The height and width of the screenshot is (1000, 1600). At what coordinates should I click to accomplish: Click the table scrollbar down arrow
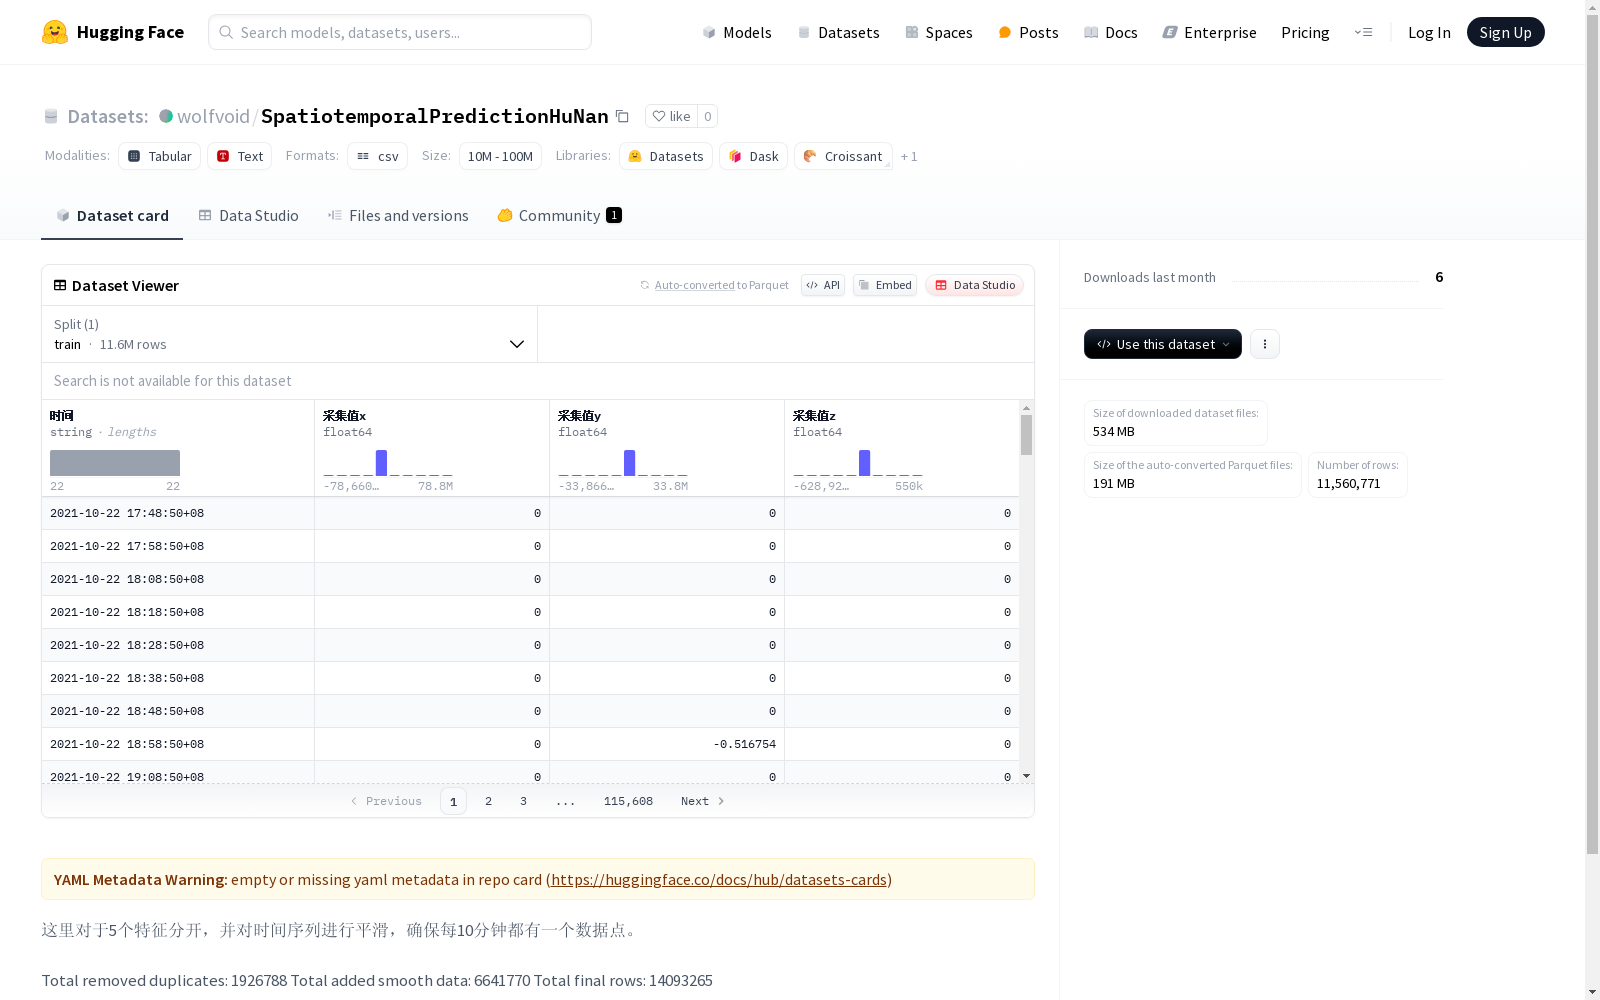pyautogui.click(x=1026, y=776)
